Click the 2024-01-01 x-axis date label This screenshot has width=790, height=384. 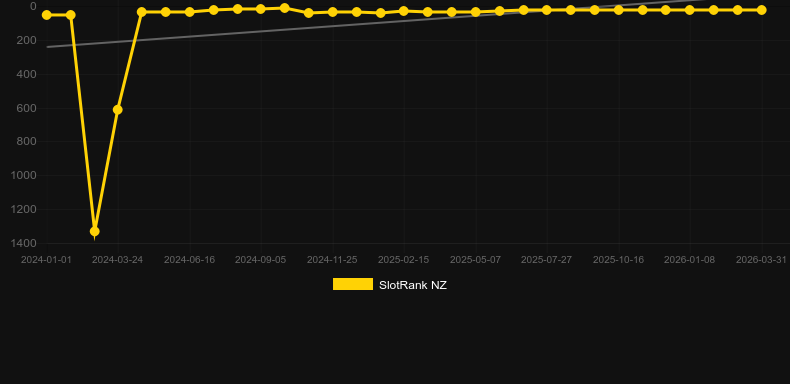(x=46, y=260)
